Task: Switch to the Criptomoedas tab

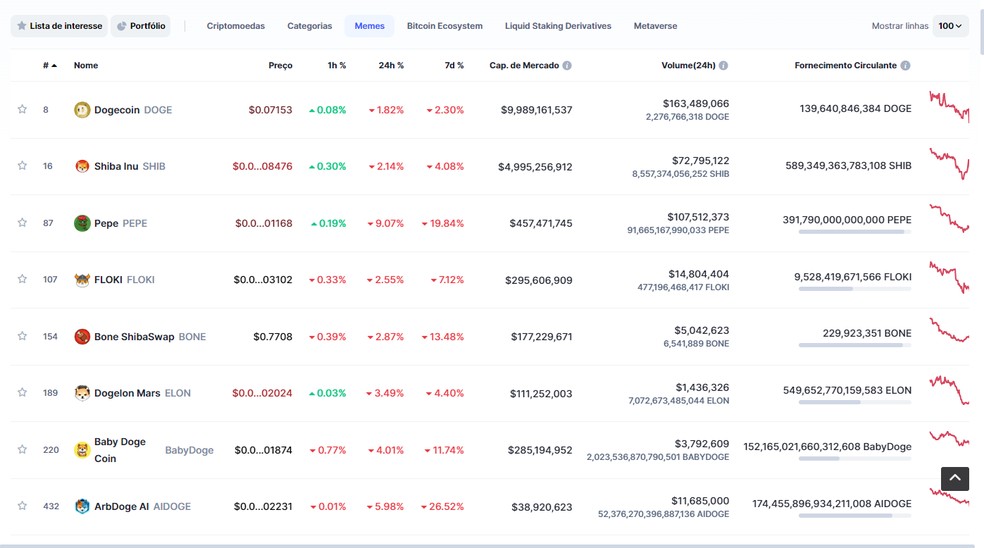Action: [236, 26]
